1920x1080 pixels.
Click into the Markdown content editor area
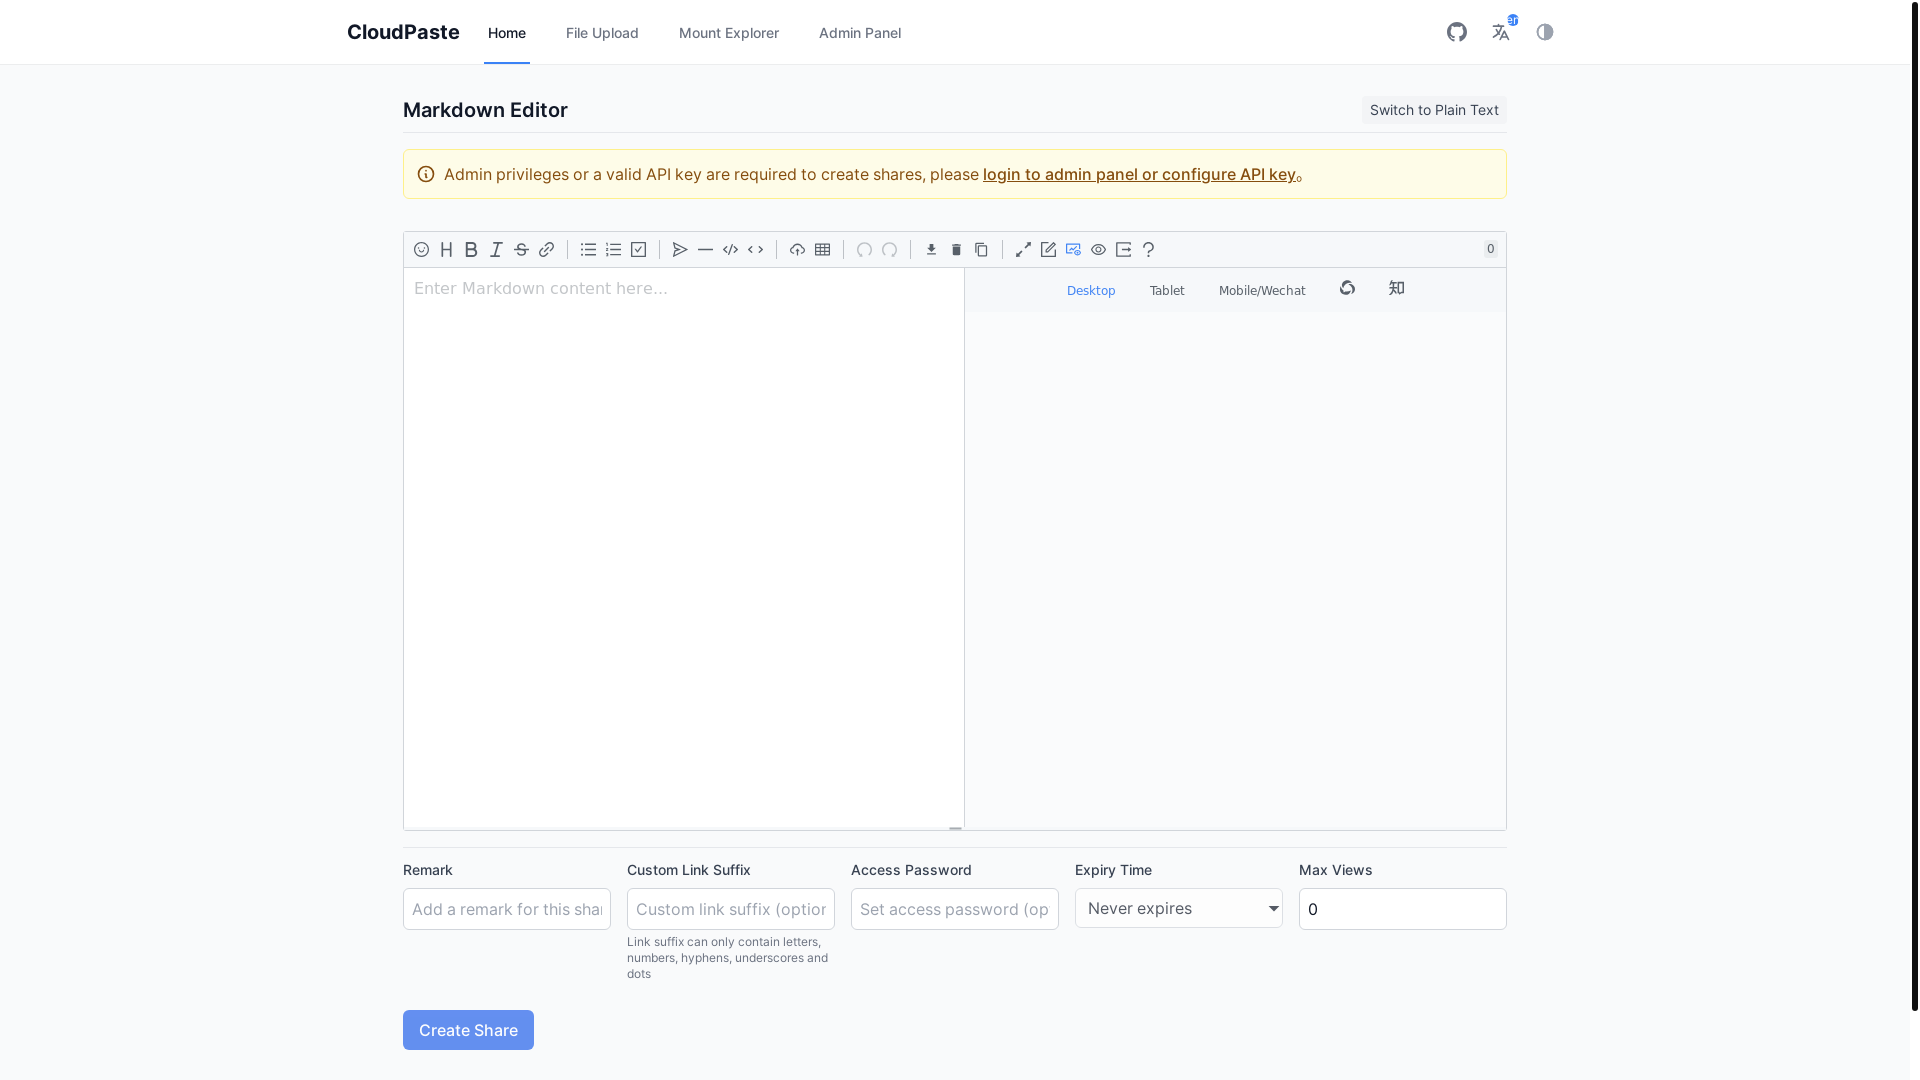pyautogui.click(x=684, y=548)
